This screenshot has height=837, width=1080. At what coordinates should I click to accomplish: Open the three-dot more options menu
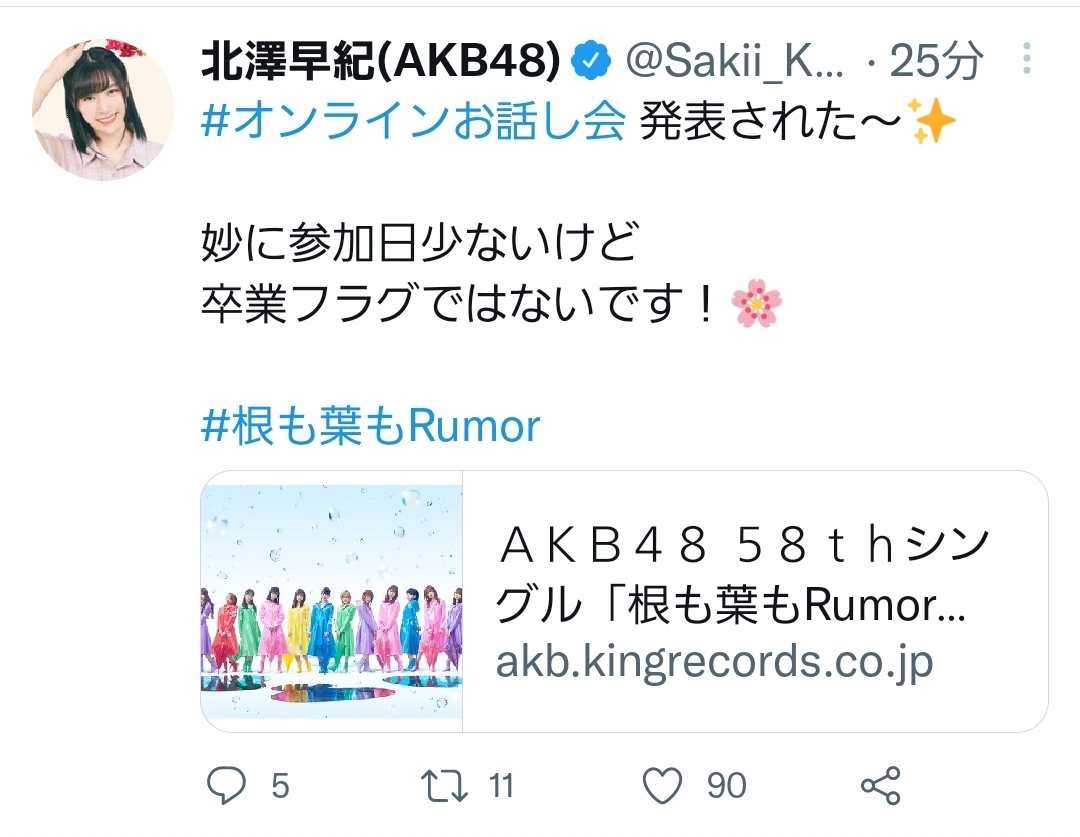pyautogui.click(x=1026, y=59)
